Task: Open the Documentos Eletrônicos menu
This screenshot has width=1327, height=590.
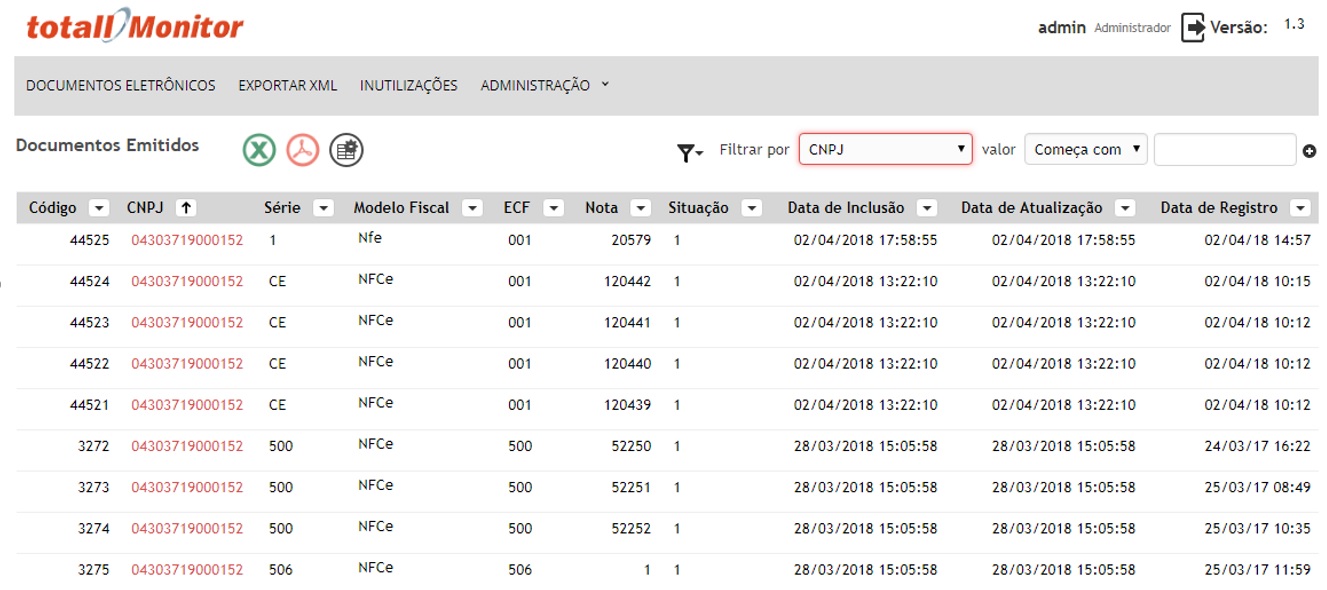Action: pos(121,85)
